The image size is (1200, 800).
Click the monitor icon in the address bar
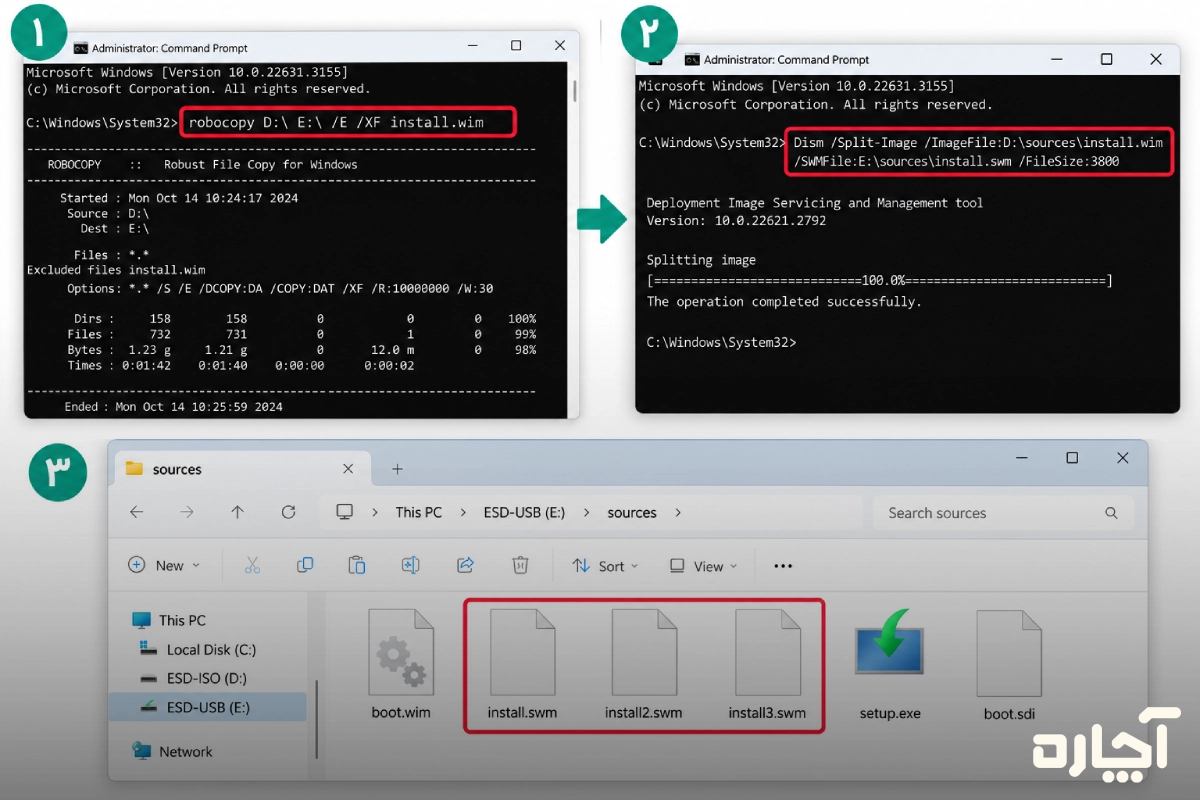coord(345,512)
